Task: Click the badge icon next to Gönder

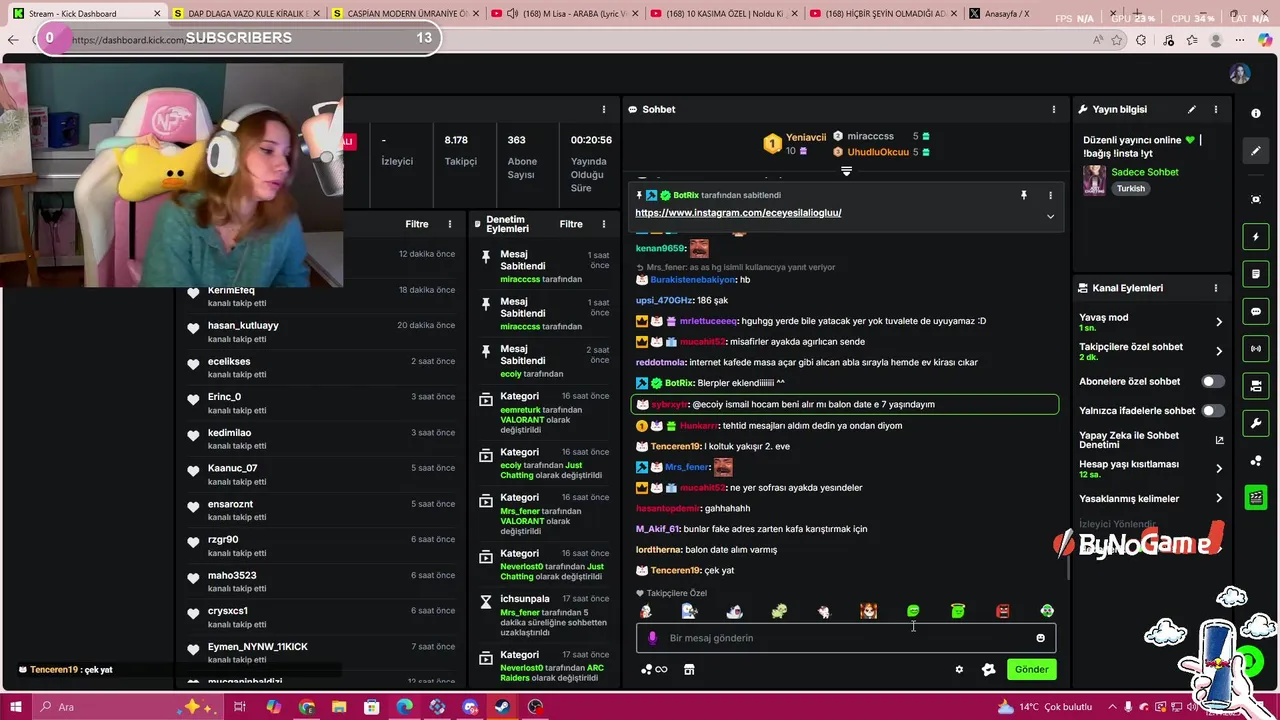Action: (989, 670)
